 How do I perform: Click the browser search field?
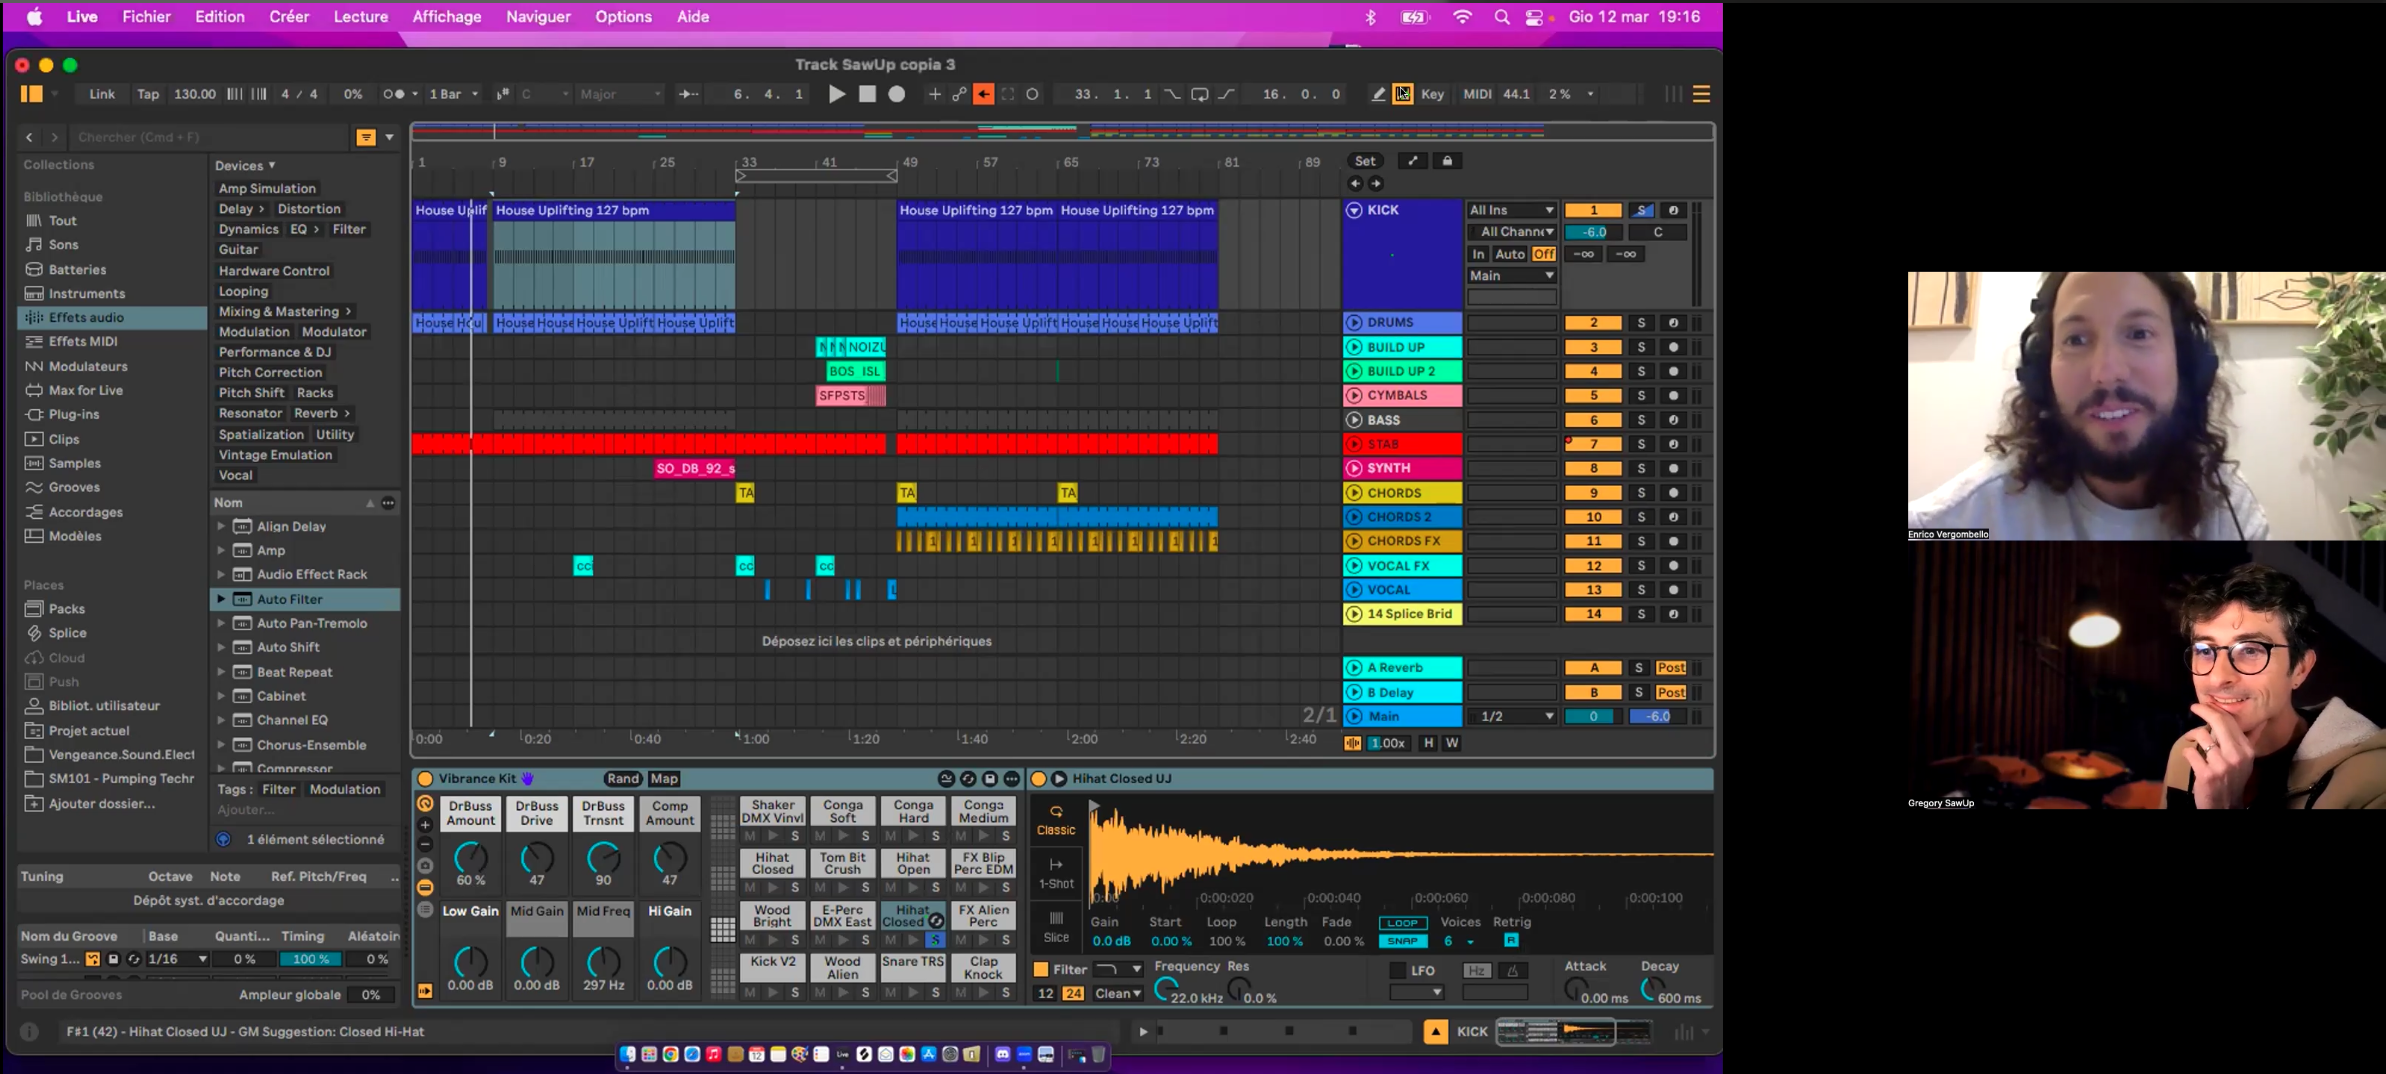coord(207,137)
